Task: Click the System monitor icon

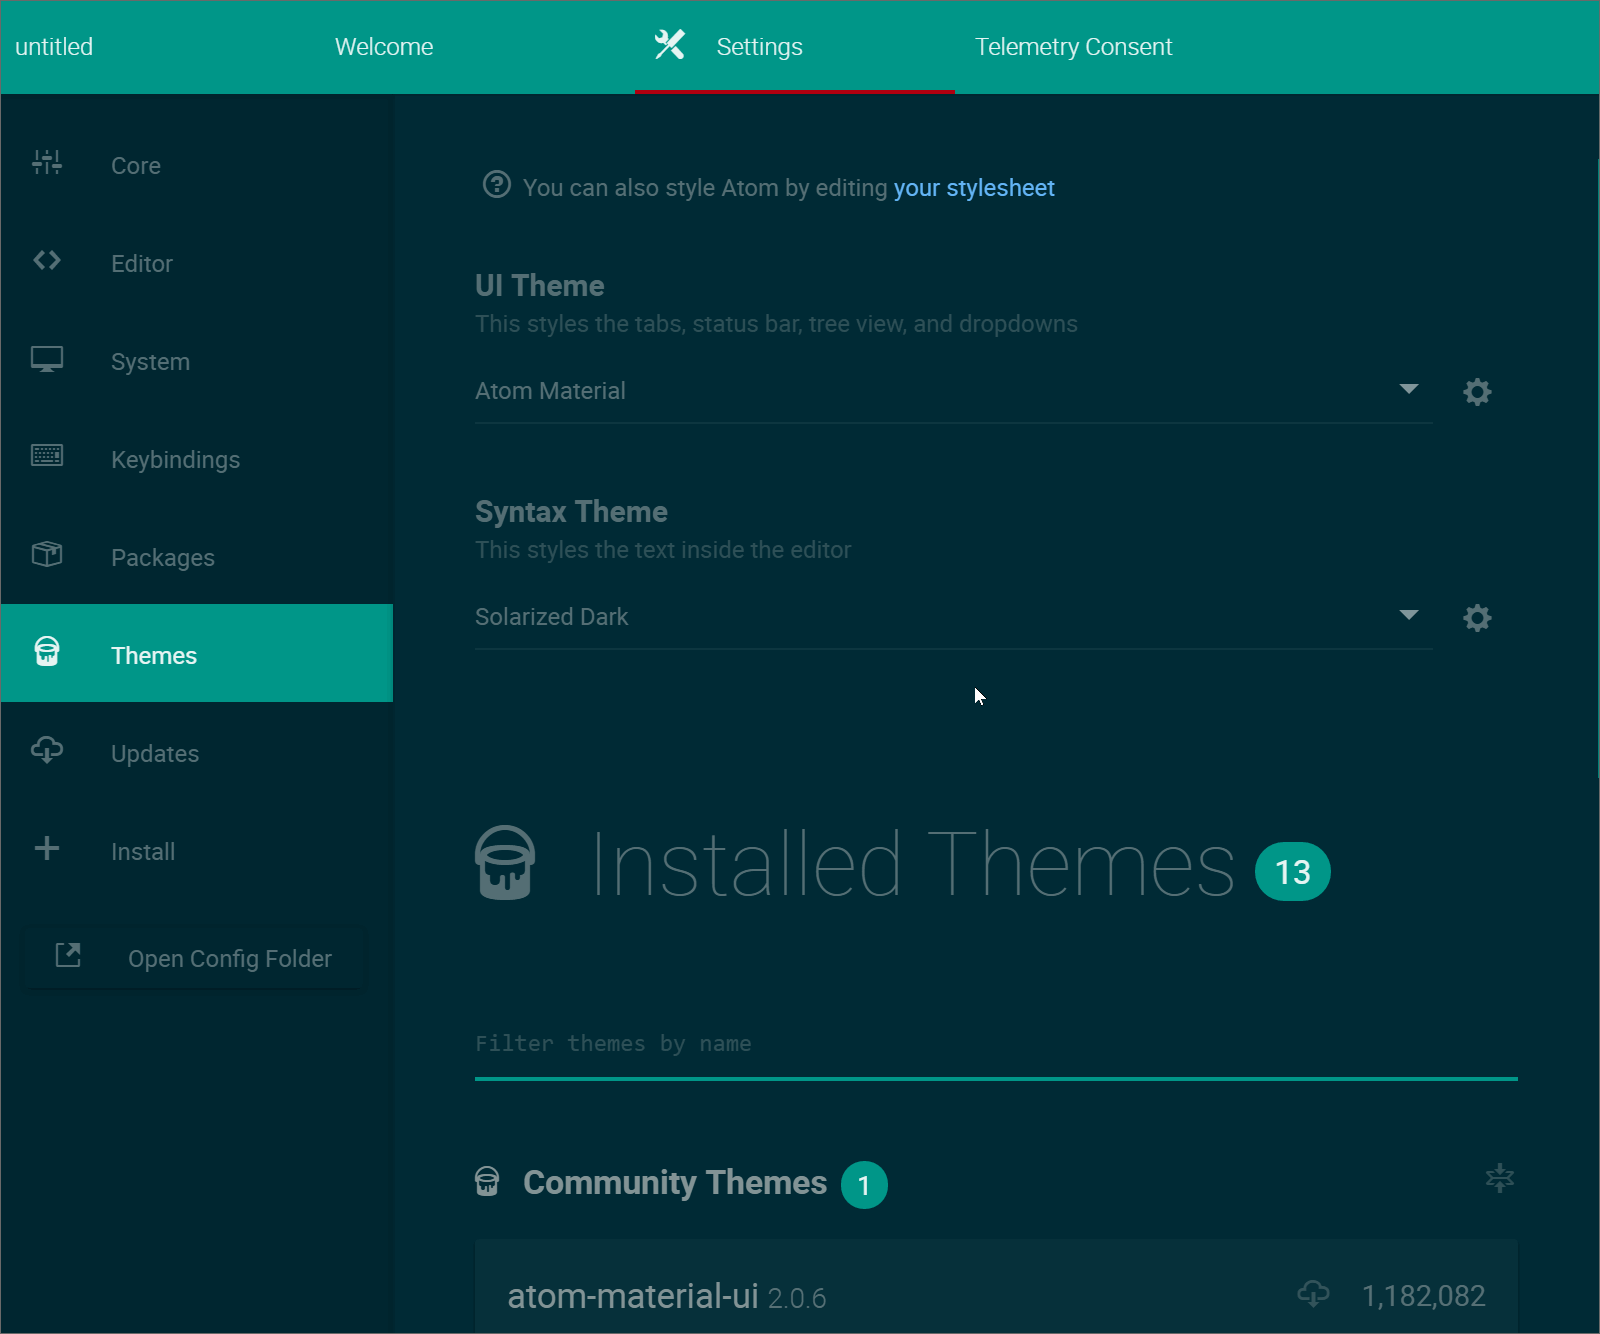Action: [47, 359]
